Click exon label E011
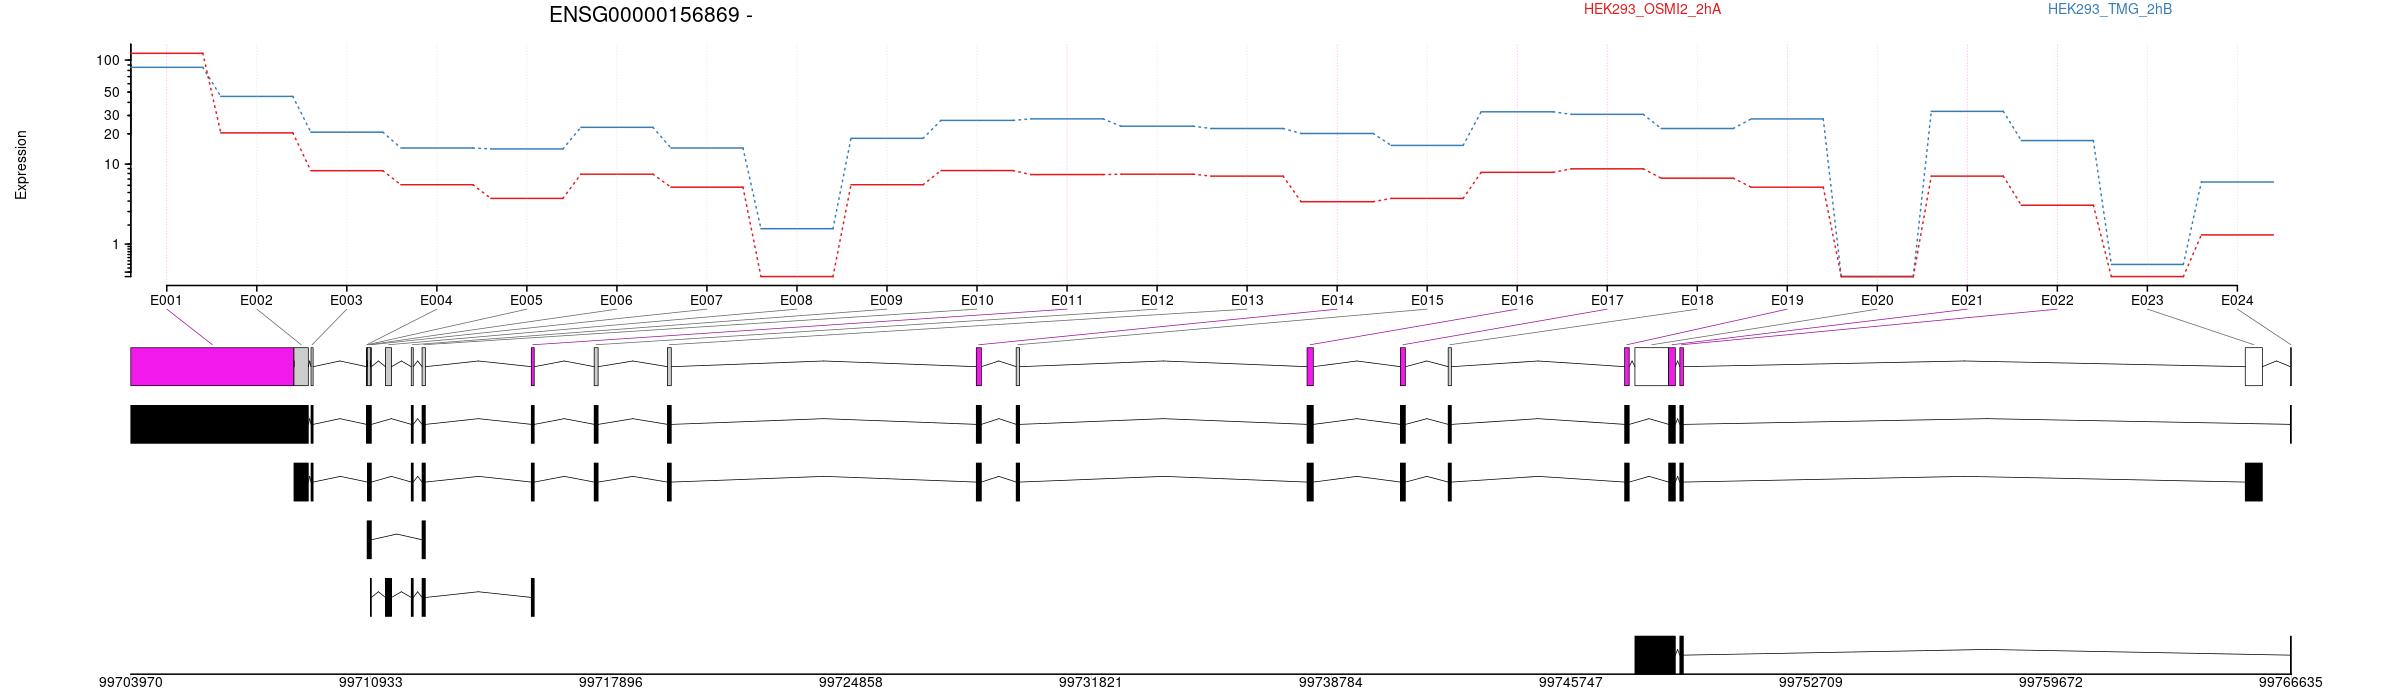 pyautogui.click(x=1067, y=300)
